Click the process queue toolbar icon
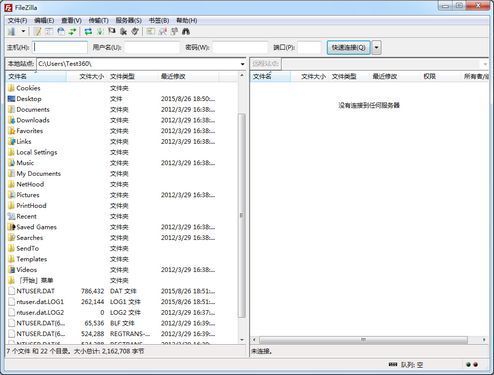Viewport: 494px width, 375px height. pos(100,32)
